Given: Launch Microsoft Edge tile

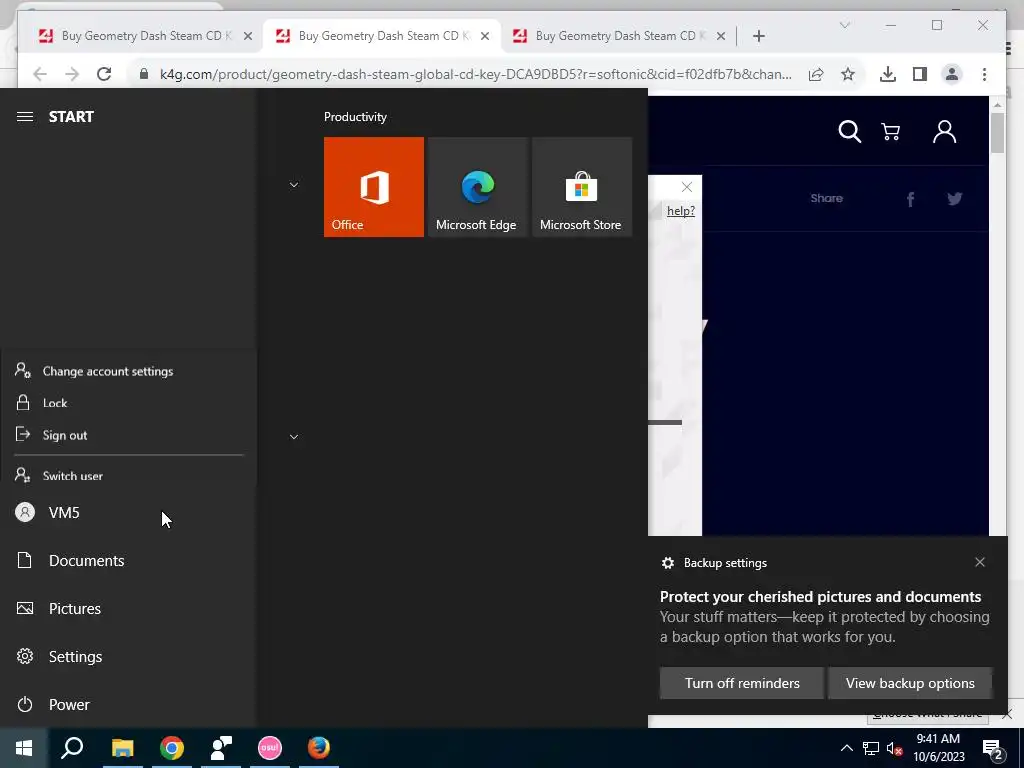Looking at the screenshot, I should click(477, 187).
